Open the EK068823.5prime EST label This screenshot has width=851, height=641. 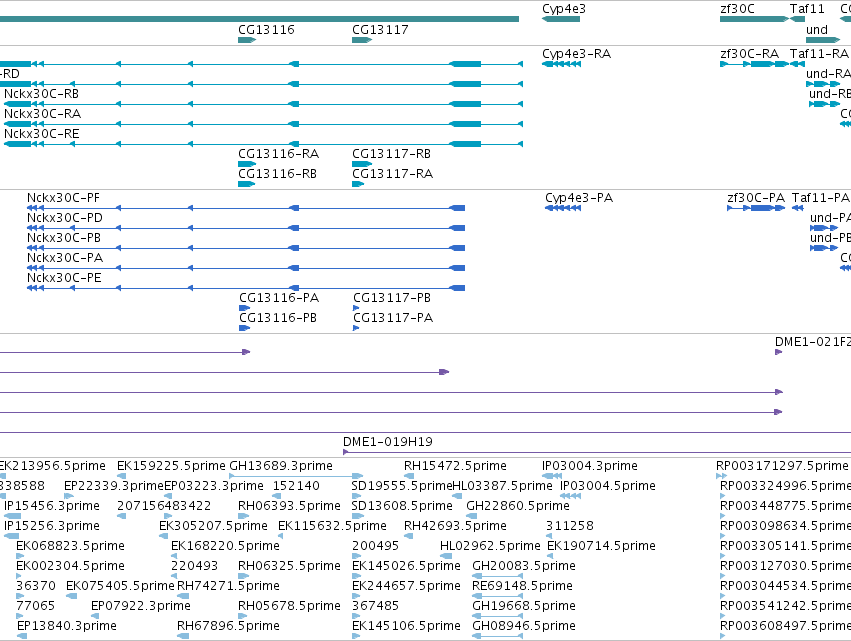[71, 546]
